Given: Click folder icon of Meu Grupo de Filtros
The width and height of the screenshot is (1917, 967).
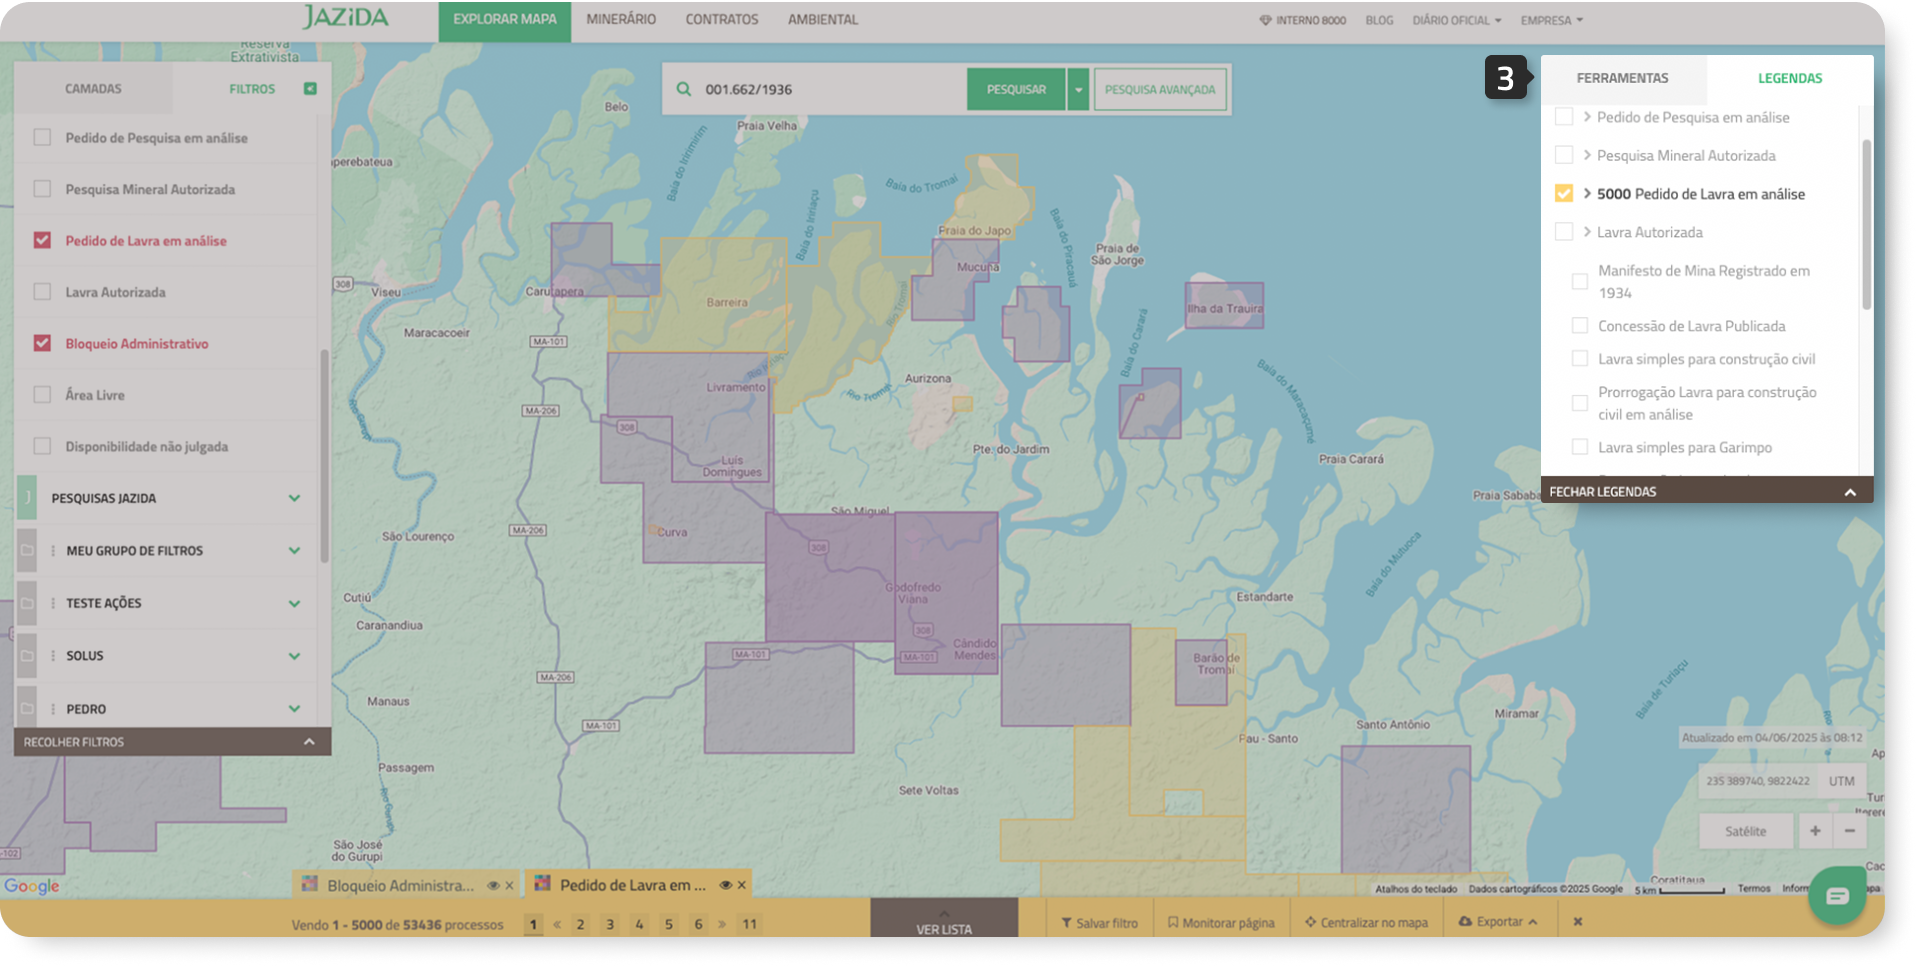Looking at the screenshot, I should (27, 551).
